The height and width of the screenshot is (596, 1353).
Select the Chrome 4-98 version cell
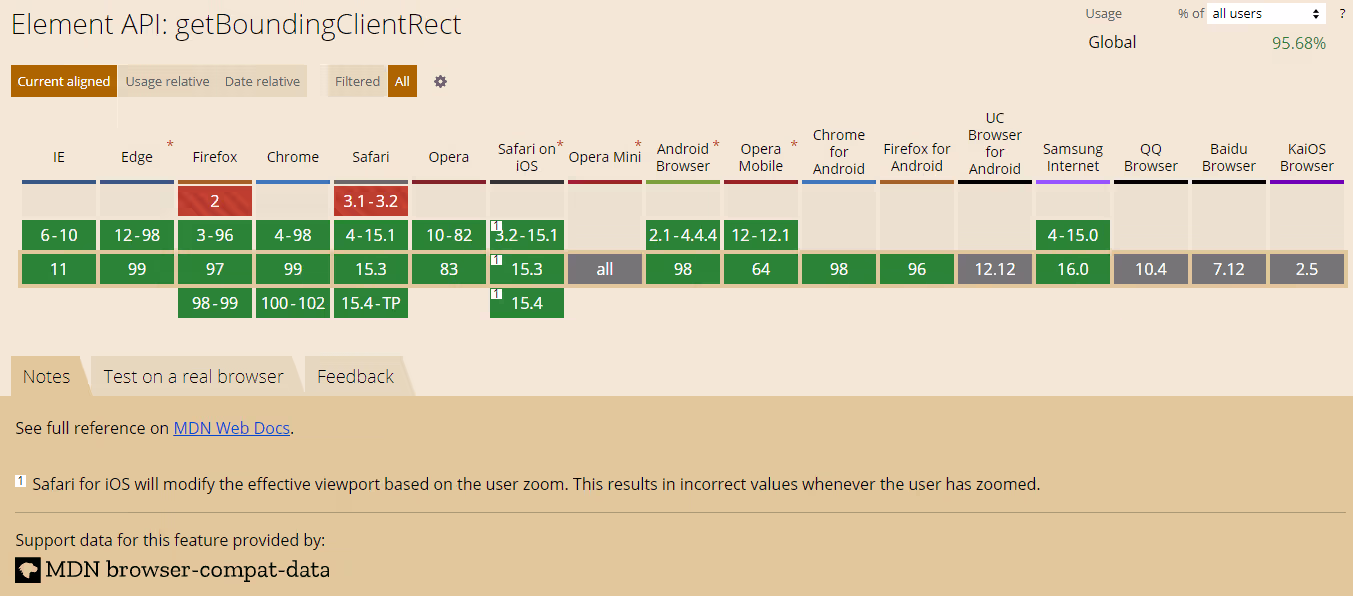click(x=293, y=236)
